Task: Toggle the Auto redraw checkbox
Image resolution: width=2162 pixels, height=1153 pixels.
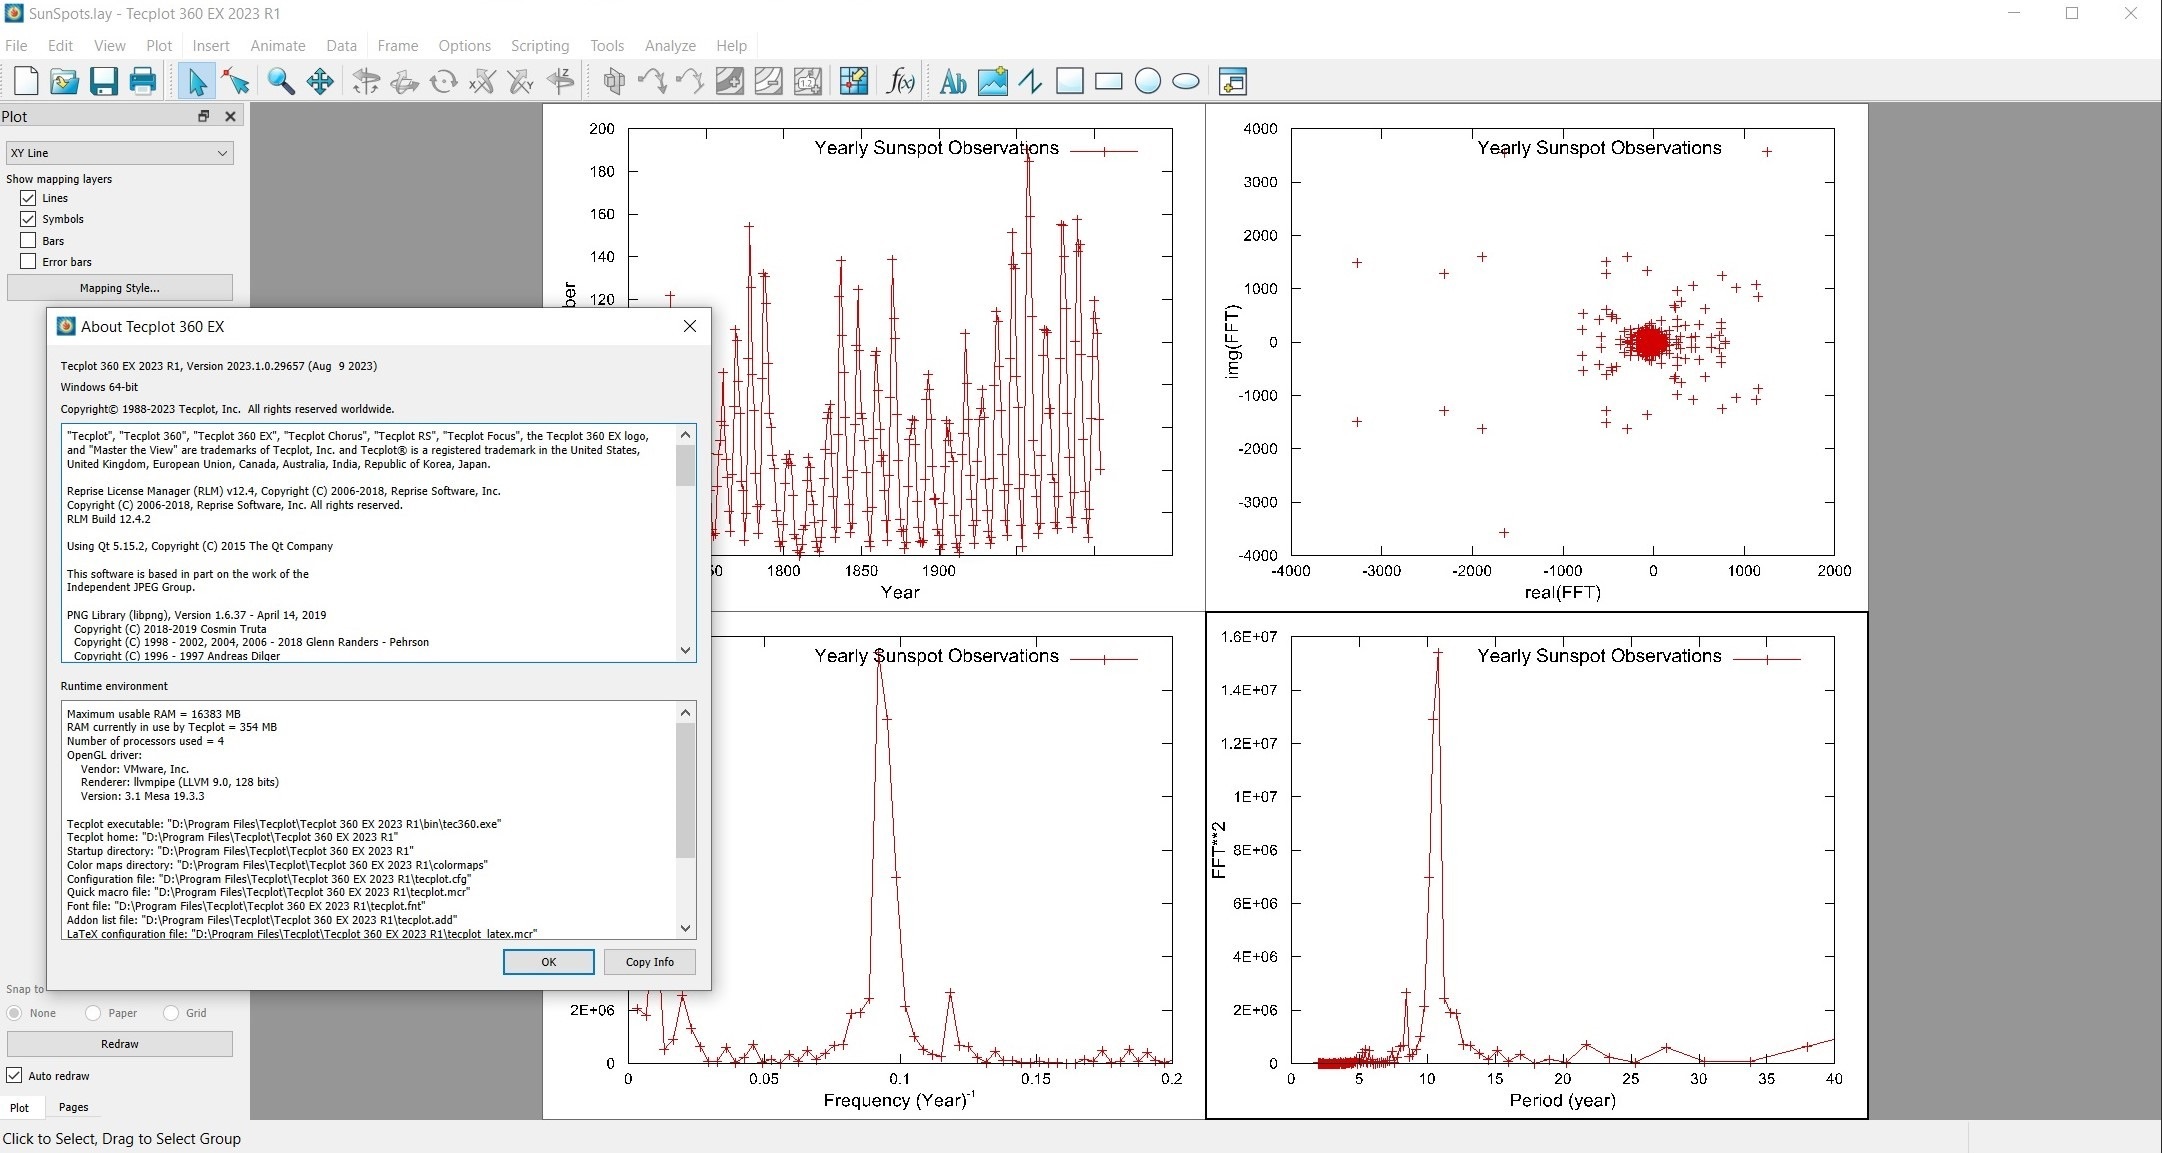Action: tap(14, 1076)
